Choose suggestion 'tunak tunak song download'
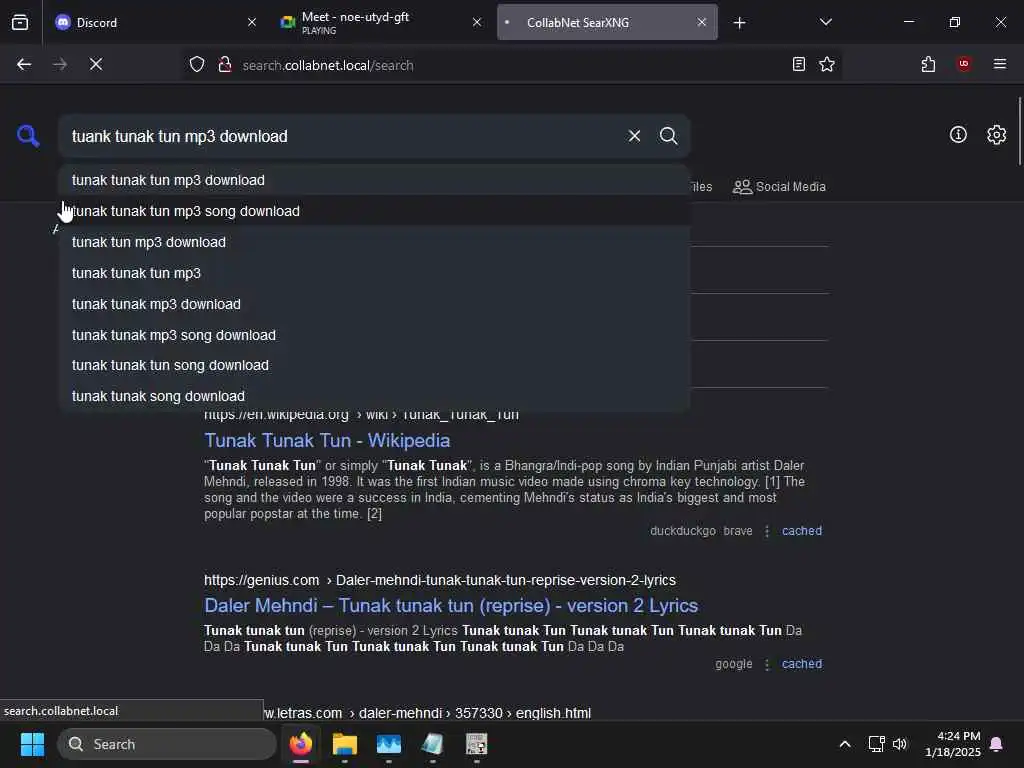The image size is (1024, 768). click(374, 396)
